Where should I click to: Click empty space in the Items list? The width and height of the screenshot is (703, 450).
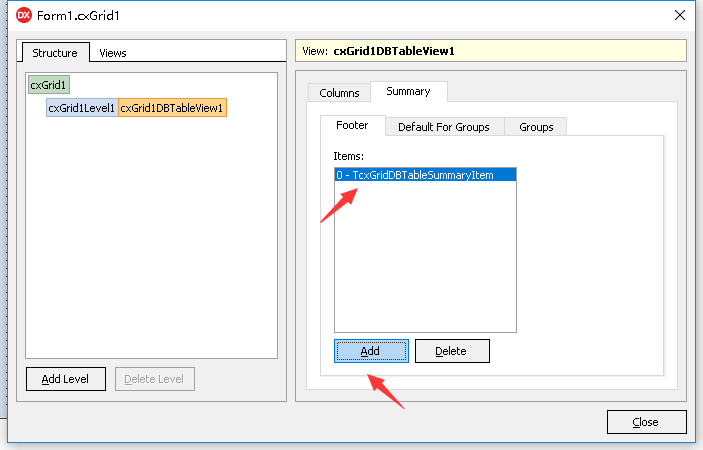click(x=424, y=260)
